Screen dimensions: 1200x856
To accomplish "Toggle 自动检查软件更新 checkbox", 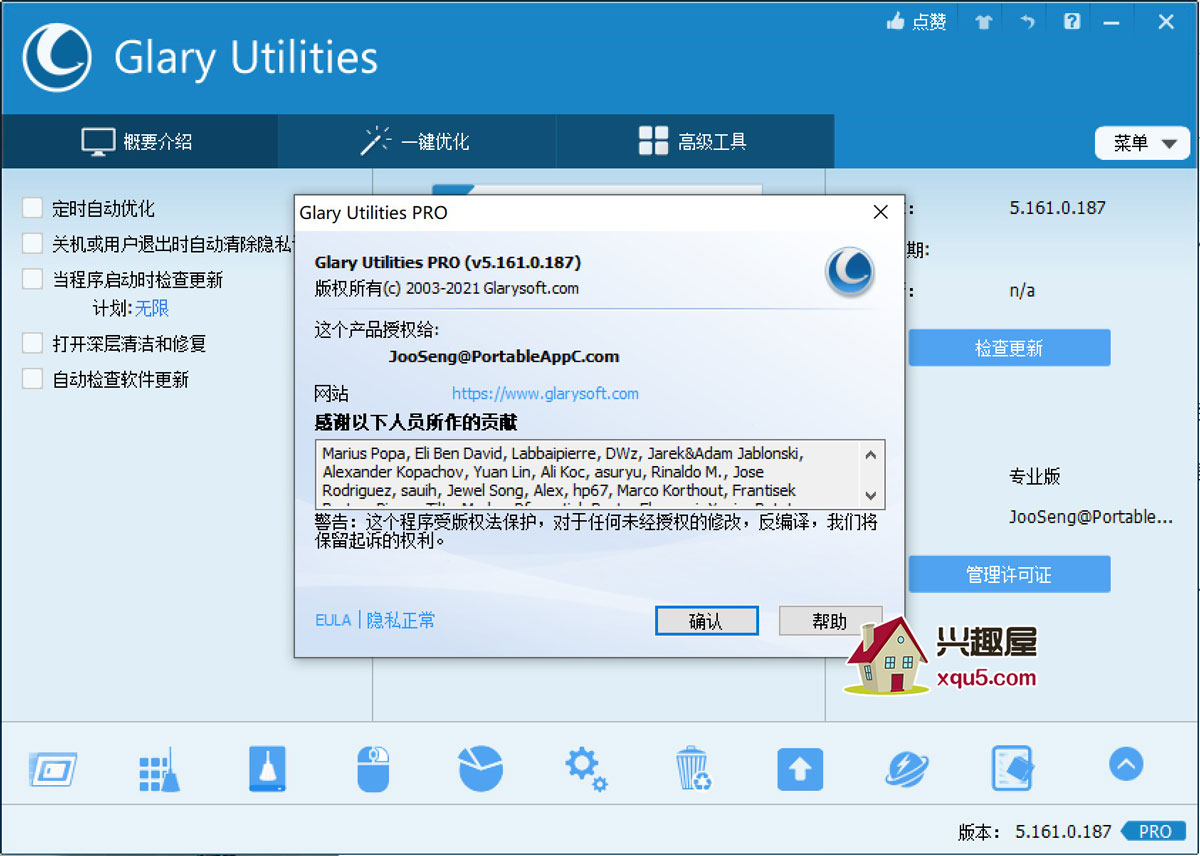I will pyautogui.click(x=33, y=379).
